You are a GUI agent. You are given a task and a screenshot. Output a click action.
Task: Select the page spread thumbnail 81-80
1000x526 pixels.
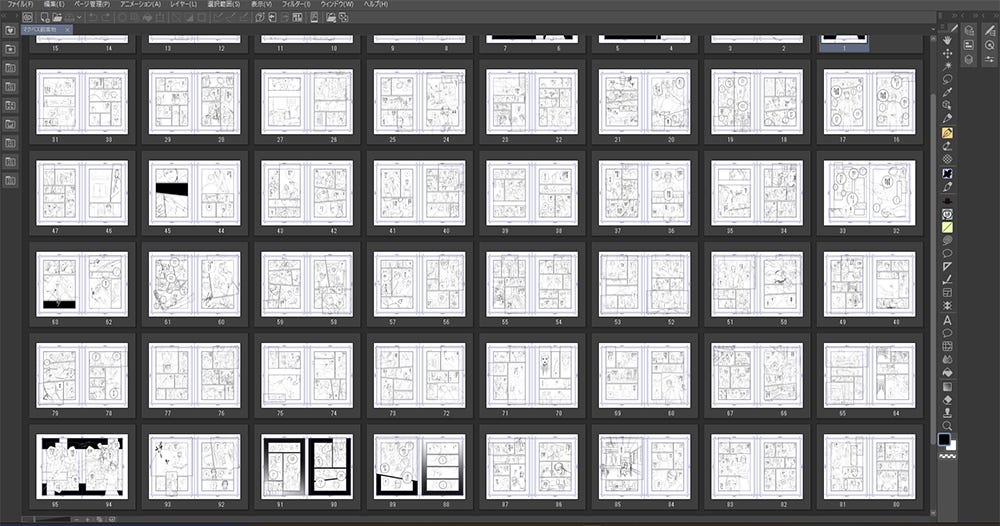point(869,467)
